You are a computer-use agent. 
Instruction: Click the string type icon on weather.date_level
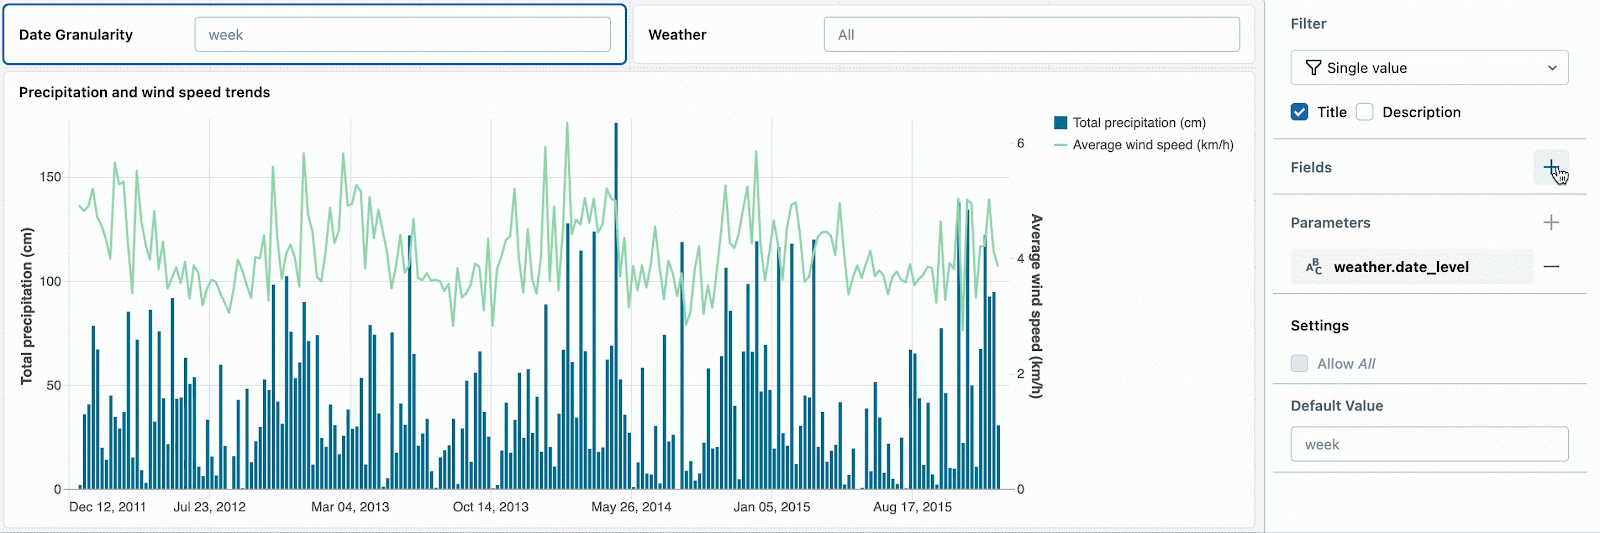pos(1313,267)
